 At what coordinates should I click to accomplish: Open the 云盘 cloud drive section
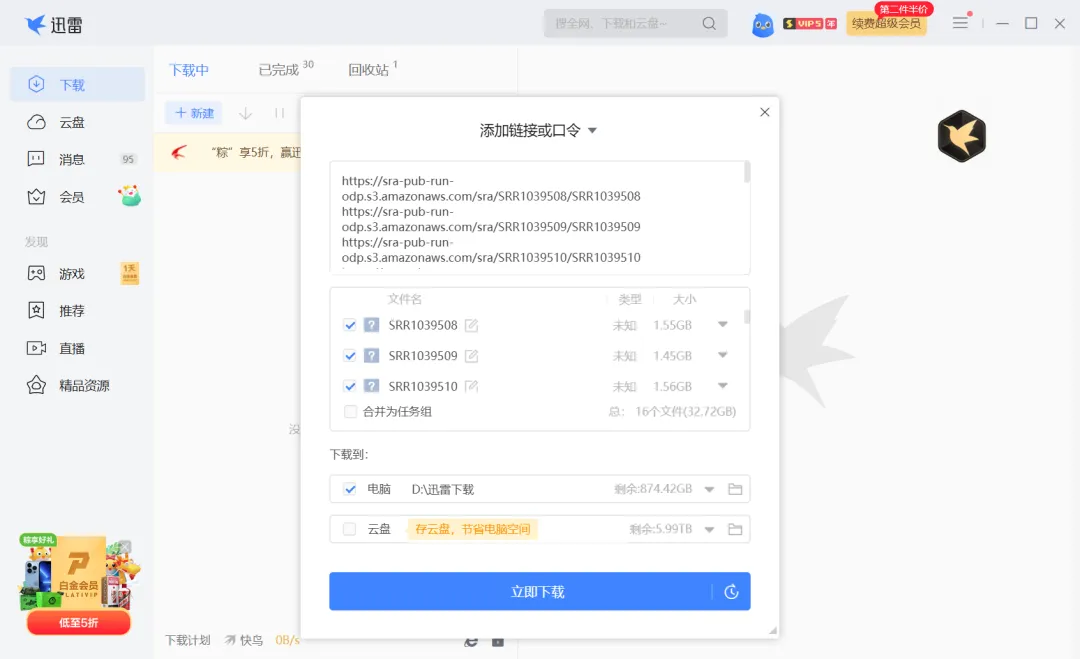(x=77, y=123)
